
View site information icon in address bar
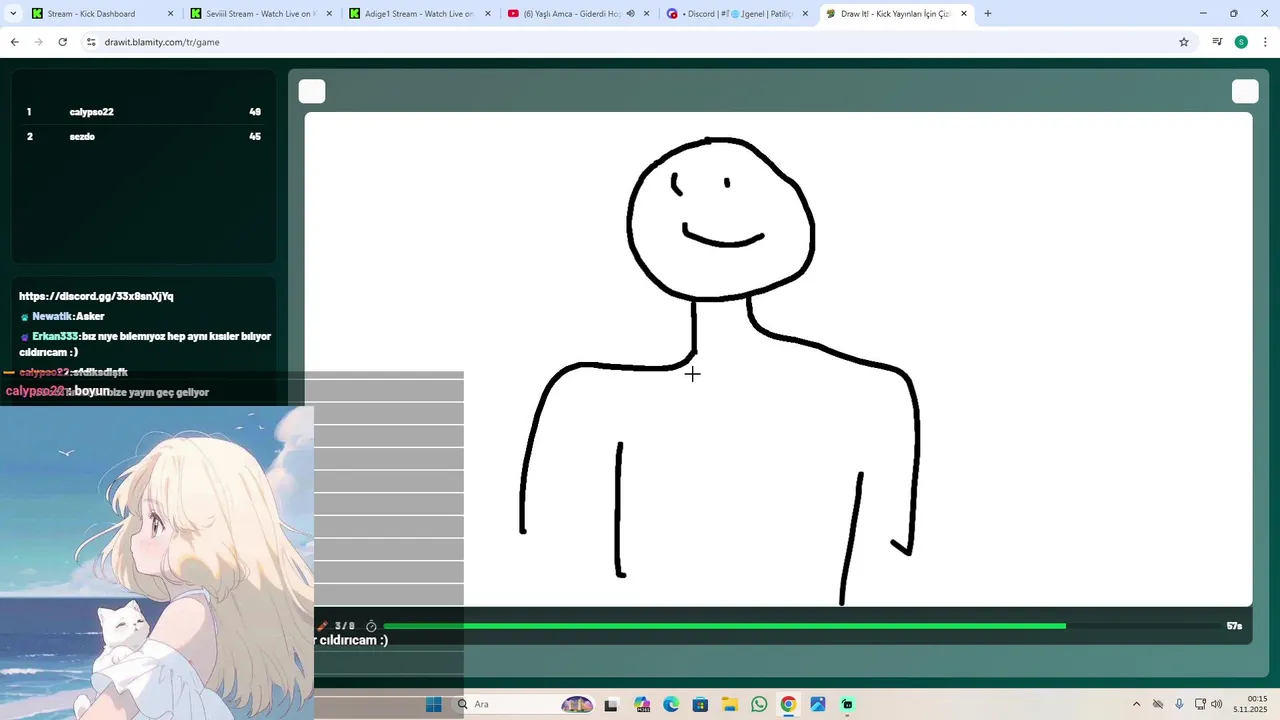91,42
